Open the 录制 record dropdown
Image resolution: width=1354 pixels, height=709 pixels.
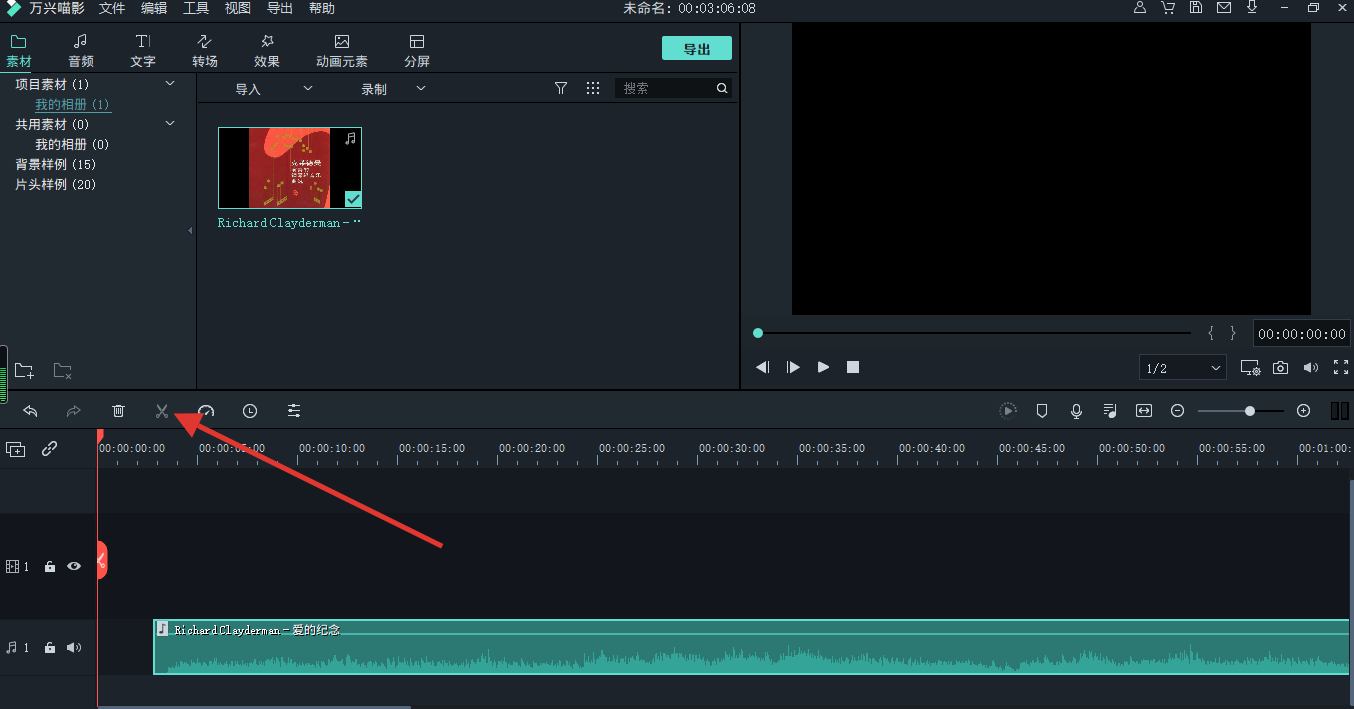coord(393,89)
